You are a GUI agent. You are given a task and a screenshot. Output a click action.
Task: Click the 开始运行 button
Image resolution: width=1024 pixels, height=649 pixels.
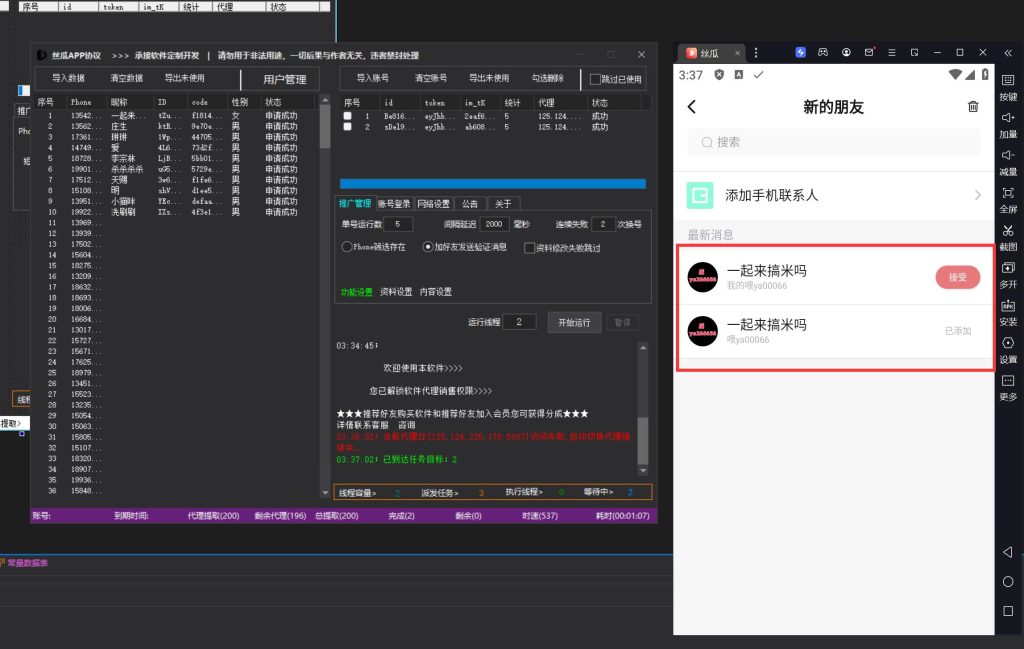point(574,322)
